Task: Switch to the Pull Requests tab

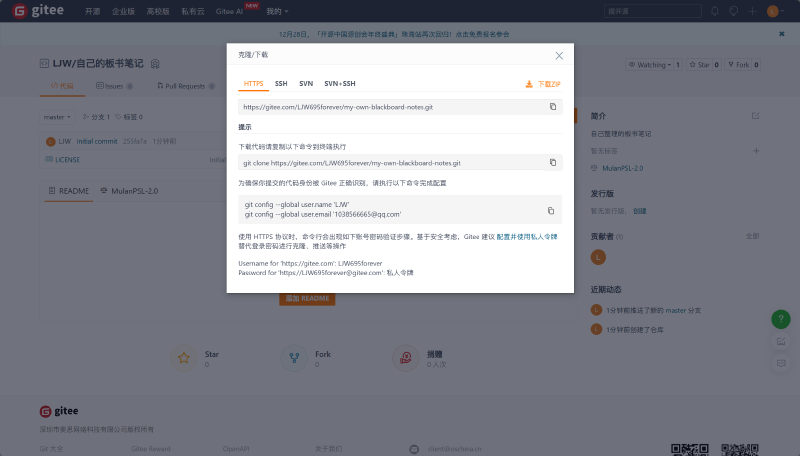Action: coord(186,86)
